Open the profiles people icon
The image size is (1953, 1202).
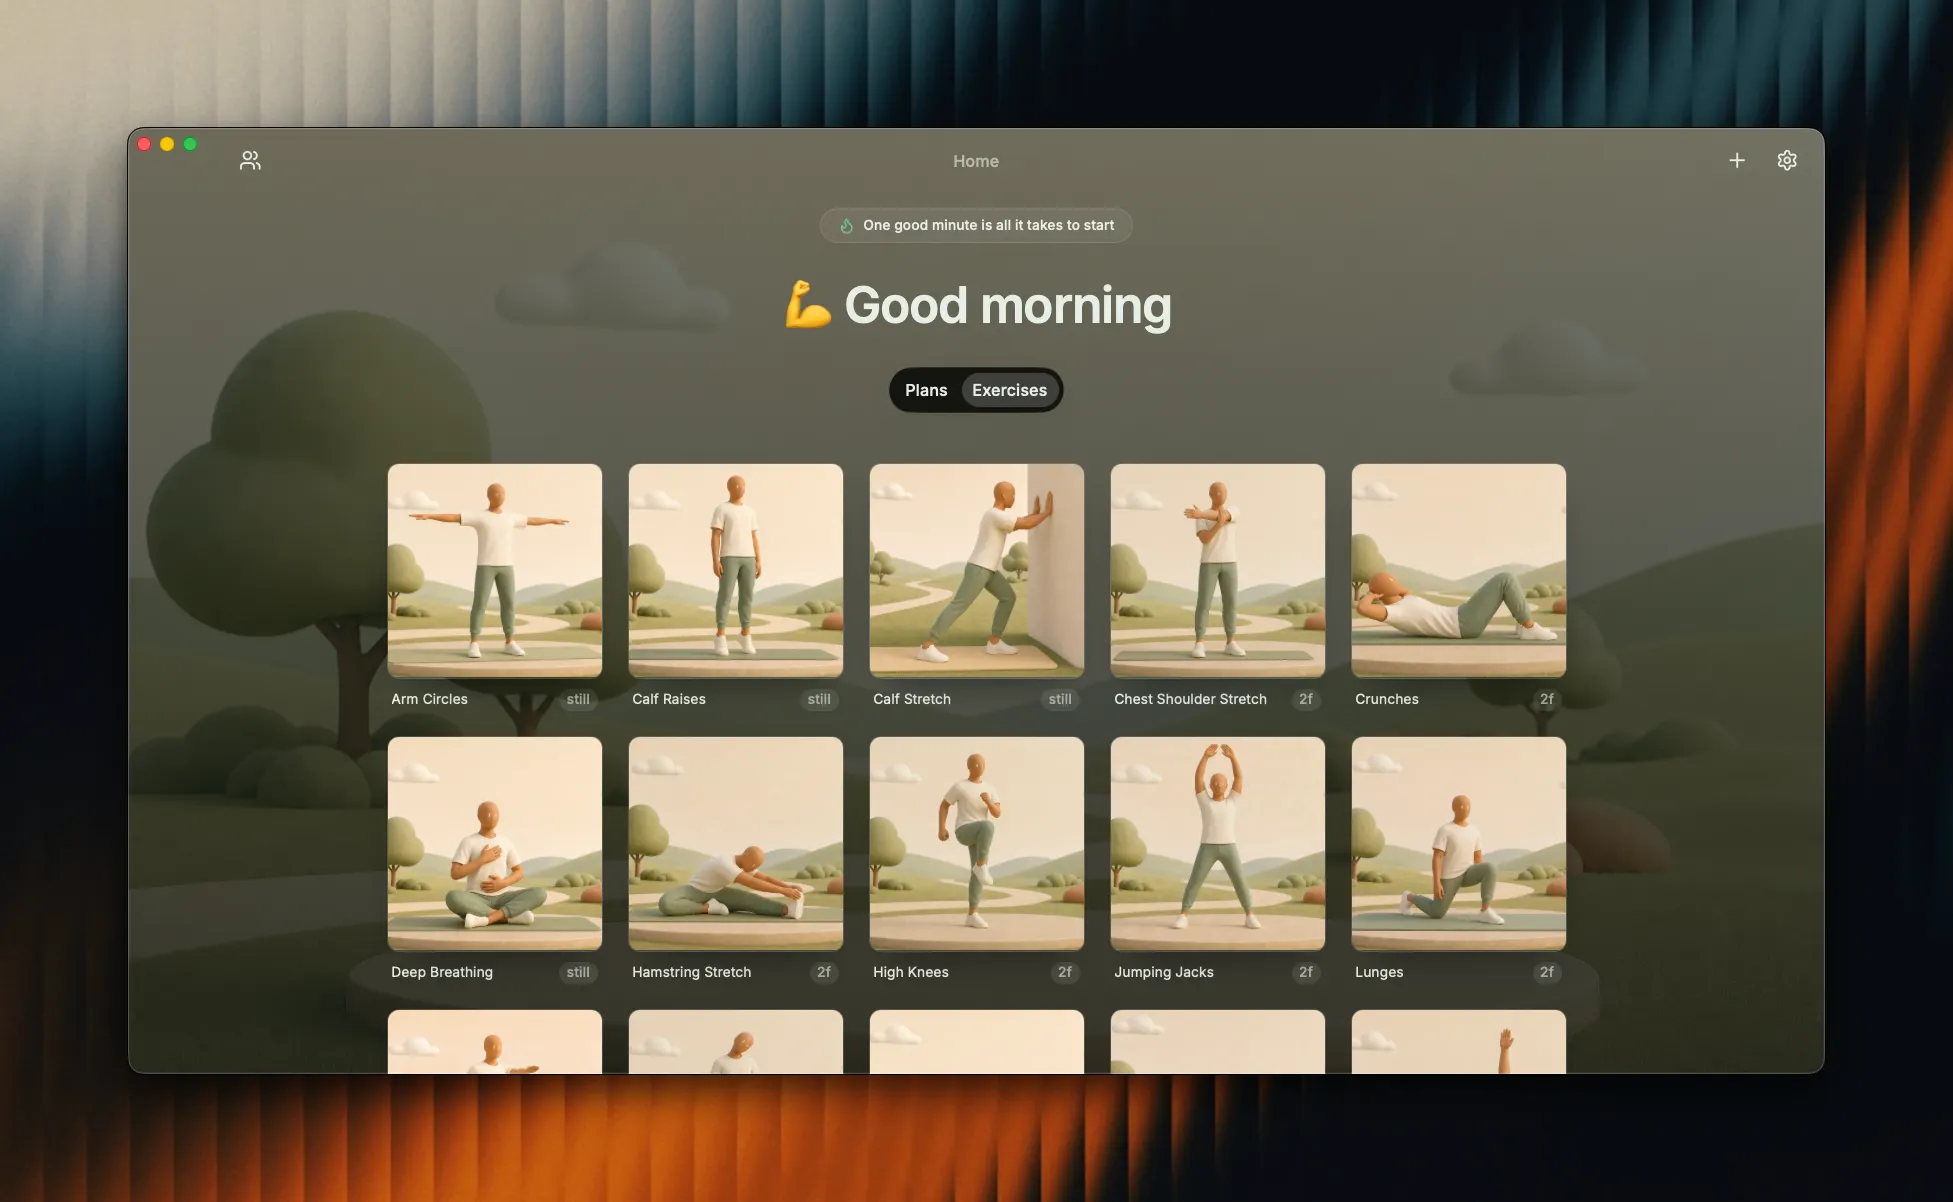[x=250, y=160]
